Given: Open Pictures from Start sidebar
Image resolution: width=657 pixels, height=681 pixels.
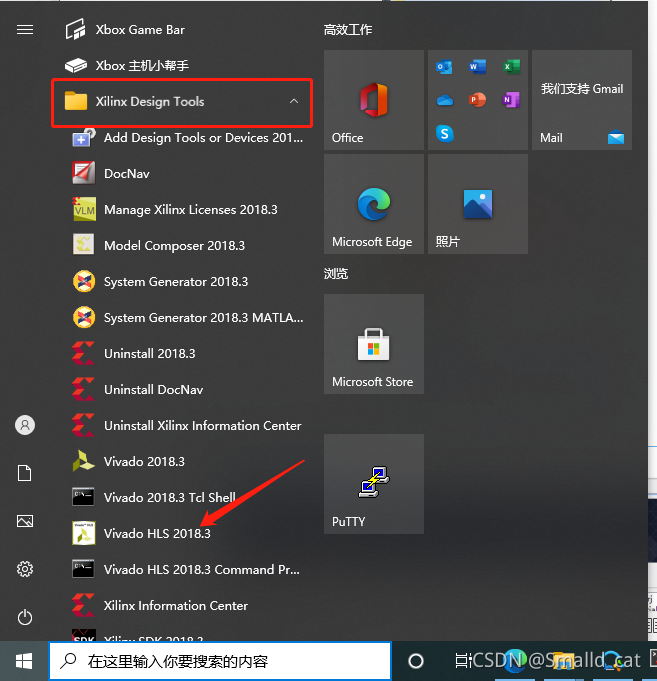Looking at the screenshot, I should click(25, 521).
